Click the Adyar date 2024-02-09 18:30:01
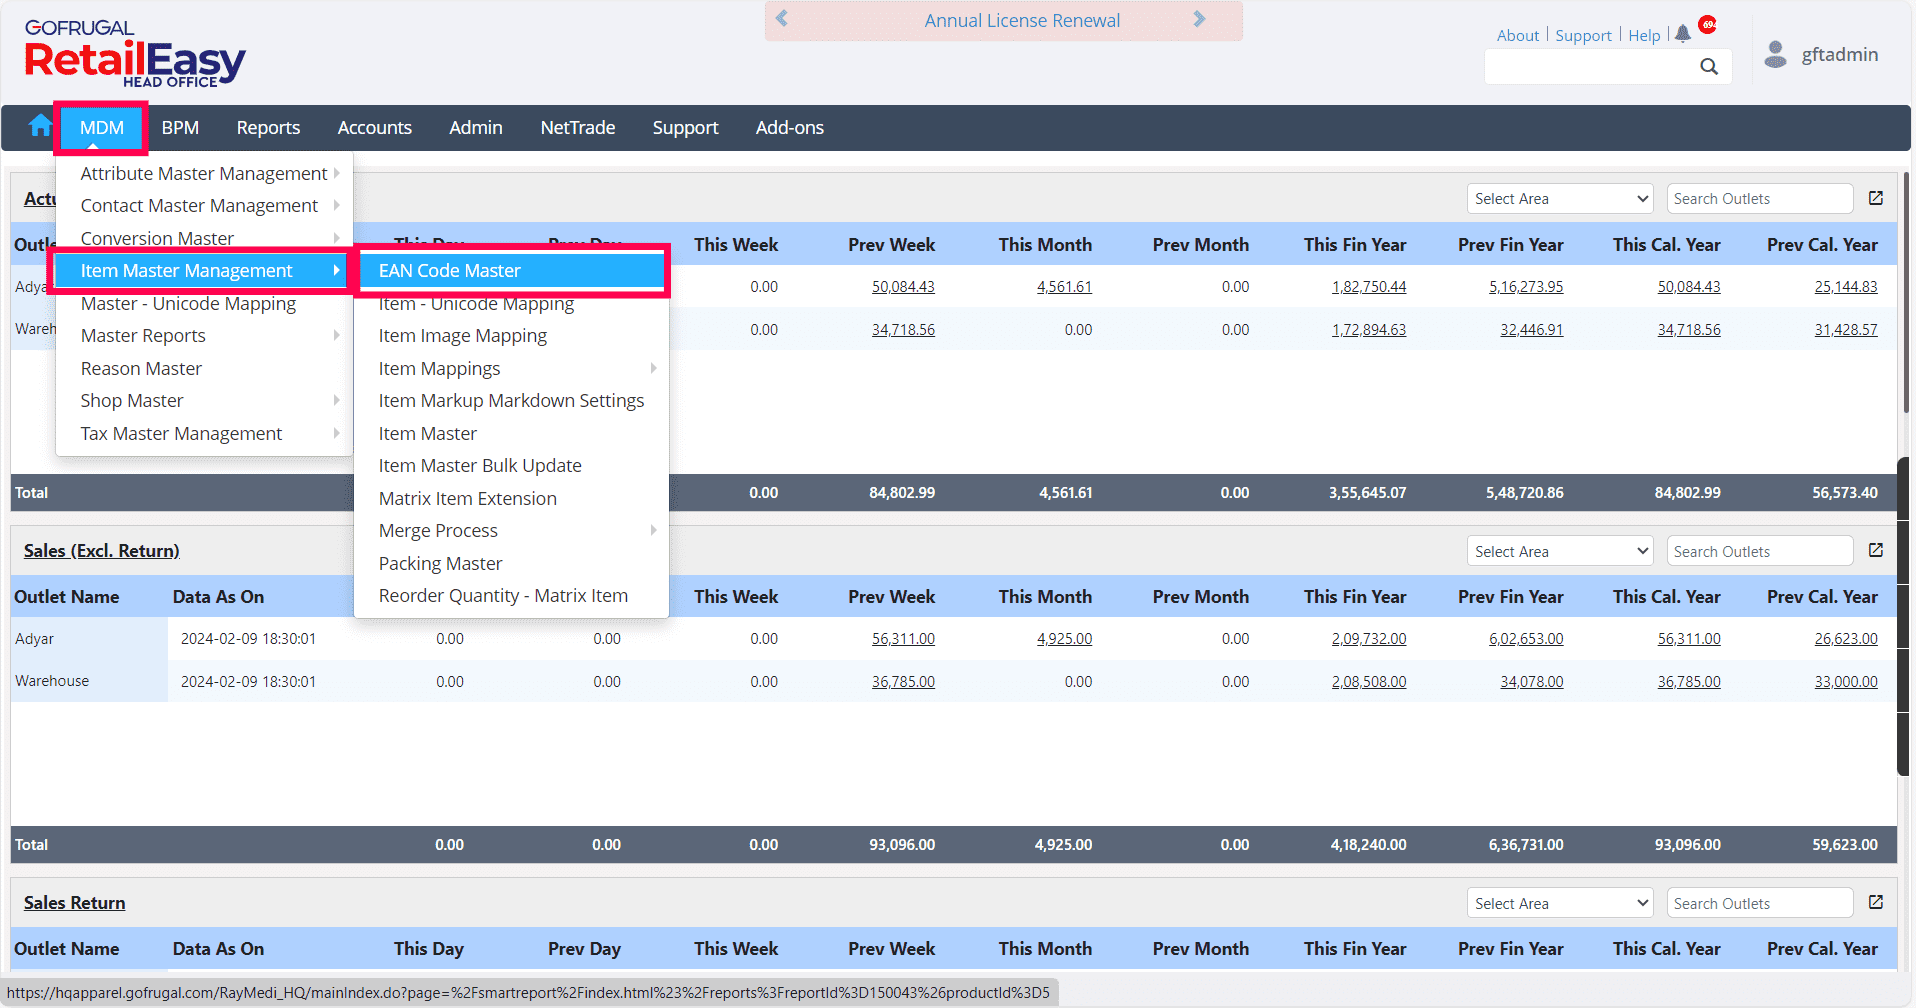This screenshot has height=1008, width=1916. (x=248, y=638)
